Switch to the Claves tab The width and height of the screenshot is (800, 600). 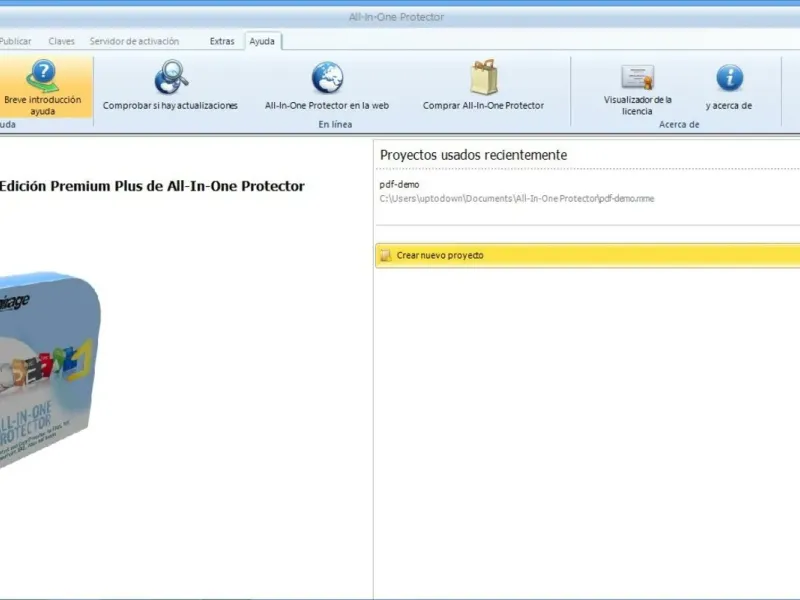click(x=61, y=41)
